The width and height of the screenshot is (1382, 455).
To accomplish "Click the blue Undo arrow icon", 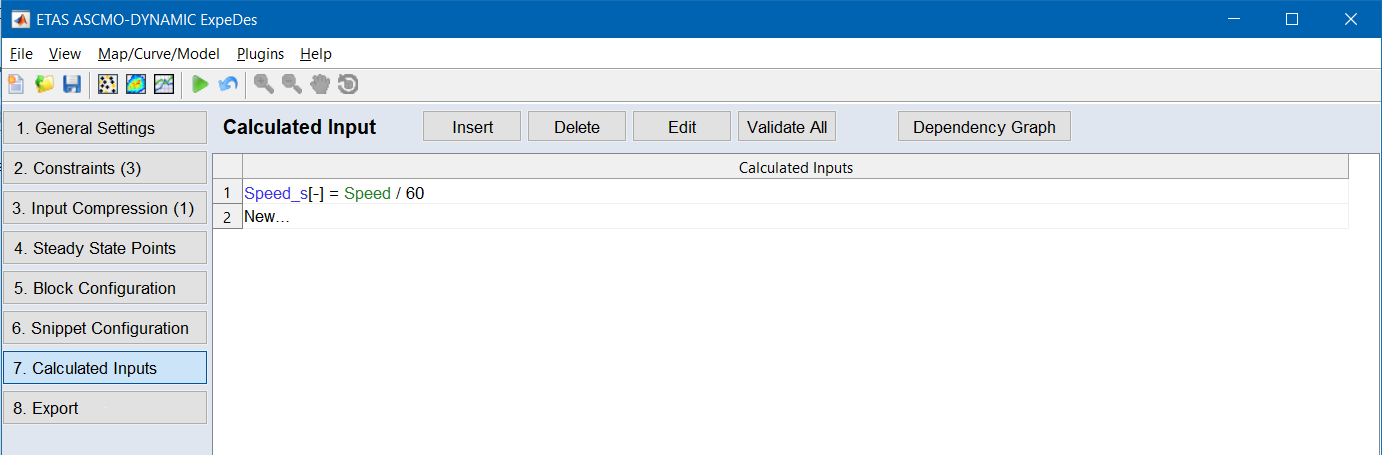I will (x=228, y=85).
